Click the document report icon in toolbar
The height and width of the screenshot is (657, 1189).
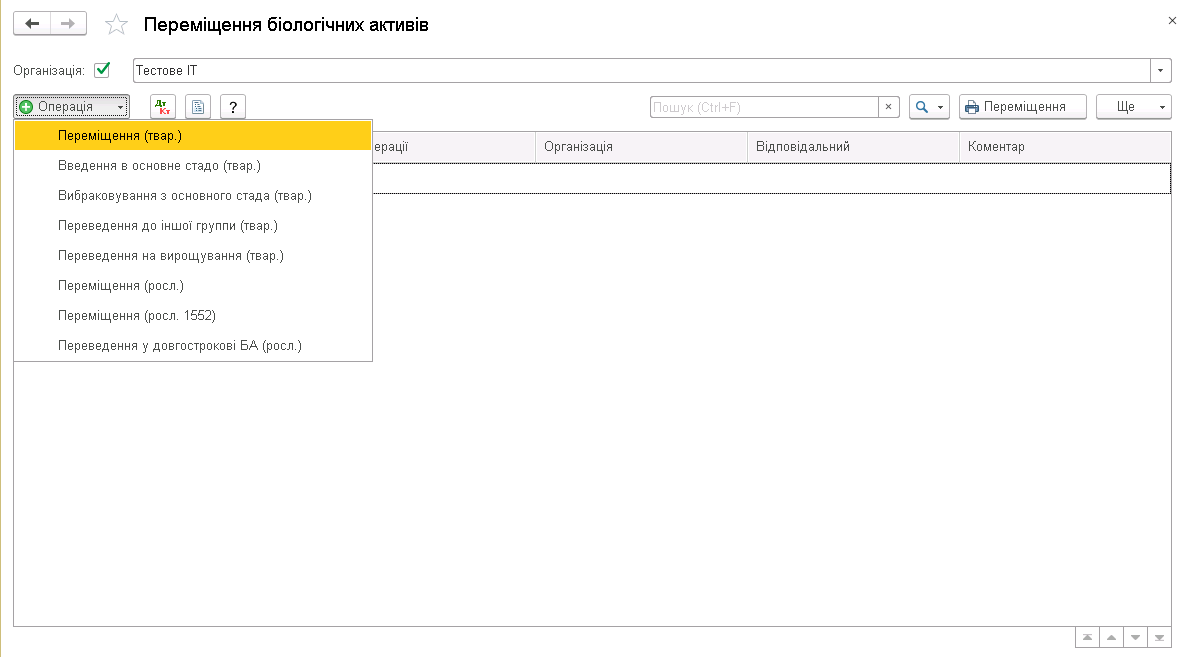pyautogui.click(x=198, y=107)
